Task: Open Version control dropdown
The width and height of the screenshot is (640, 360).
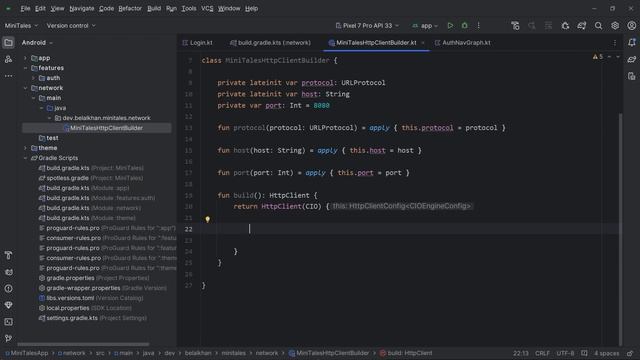Action: pyautogui.click(x=71, y=26)
